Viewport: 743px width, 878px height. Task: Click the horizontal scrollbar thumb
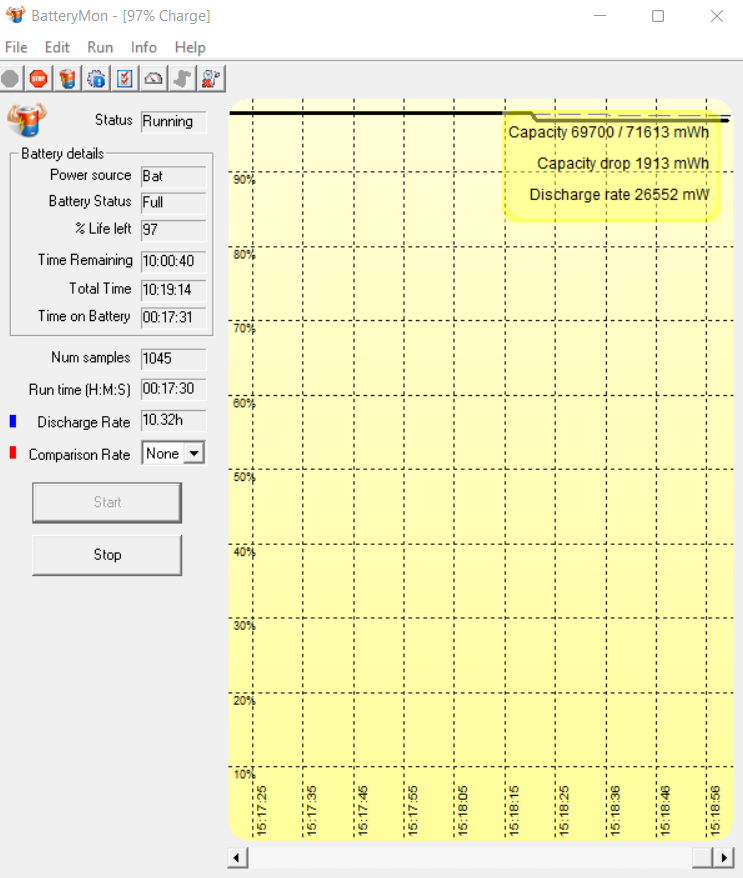(703, 857)
